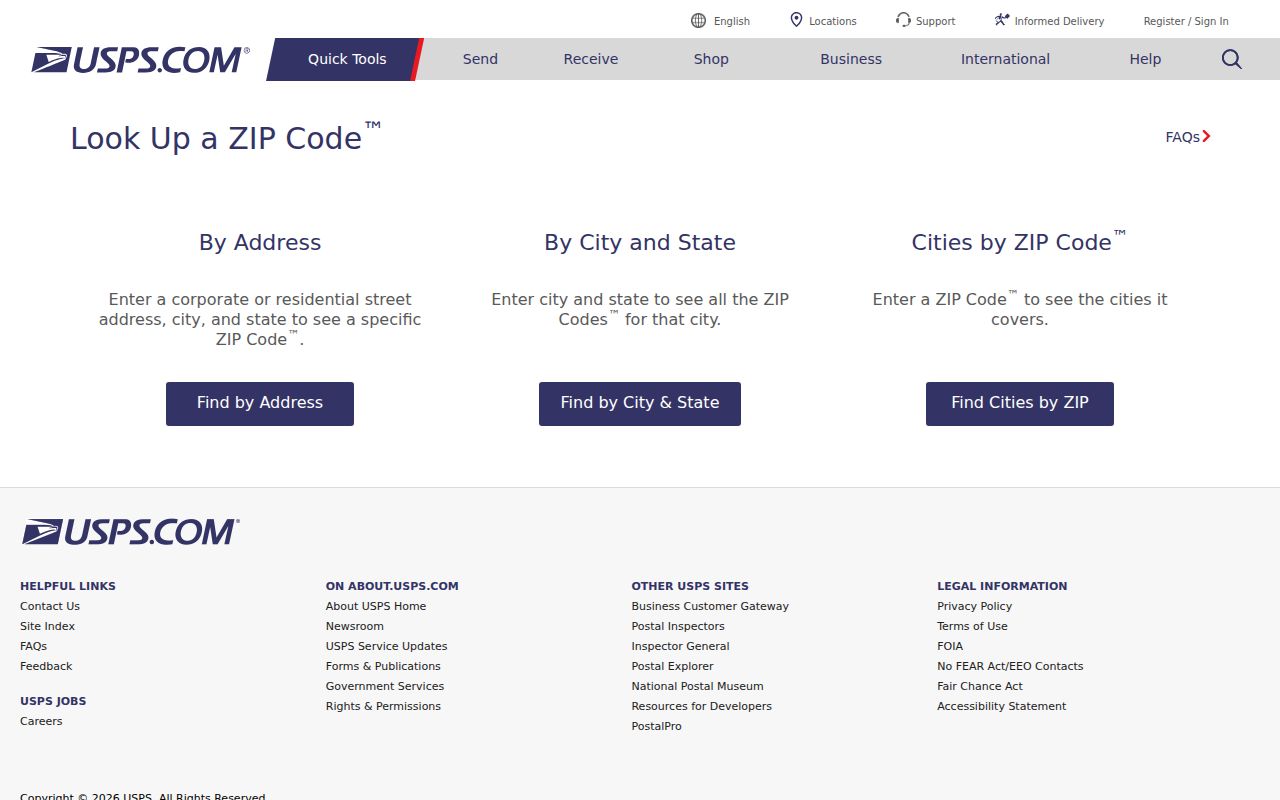Open Forms & Publications link
1280x800 pixels.
pyautogui.click(x=383, y=666)
